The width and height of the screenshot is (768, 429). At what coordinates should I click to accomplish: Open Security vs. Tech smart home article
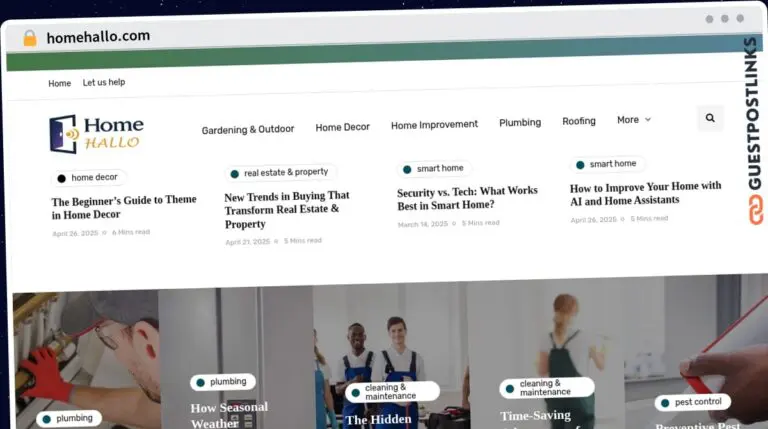[x=467, y=198]
